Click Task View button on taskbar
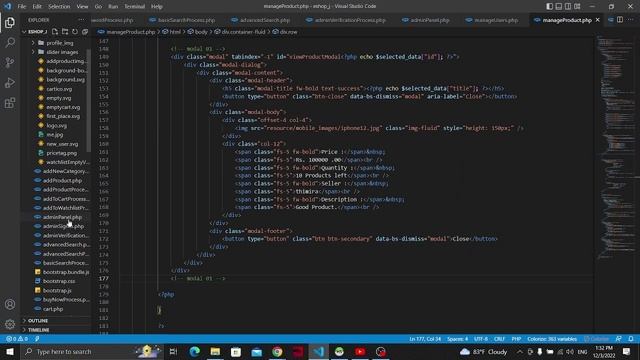The image size is (640, 360). point(173,351)
